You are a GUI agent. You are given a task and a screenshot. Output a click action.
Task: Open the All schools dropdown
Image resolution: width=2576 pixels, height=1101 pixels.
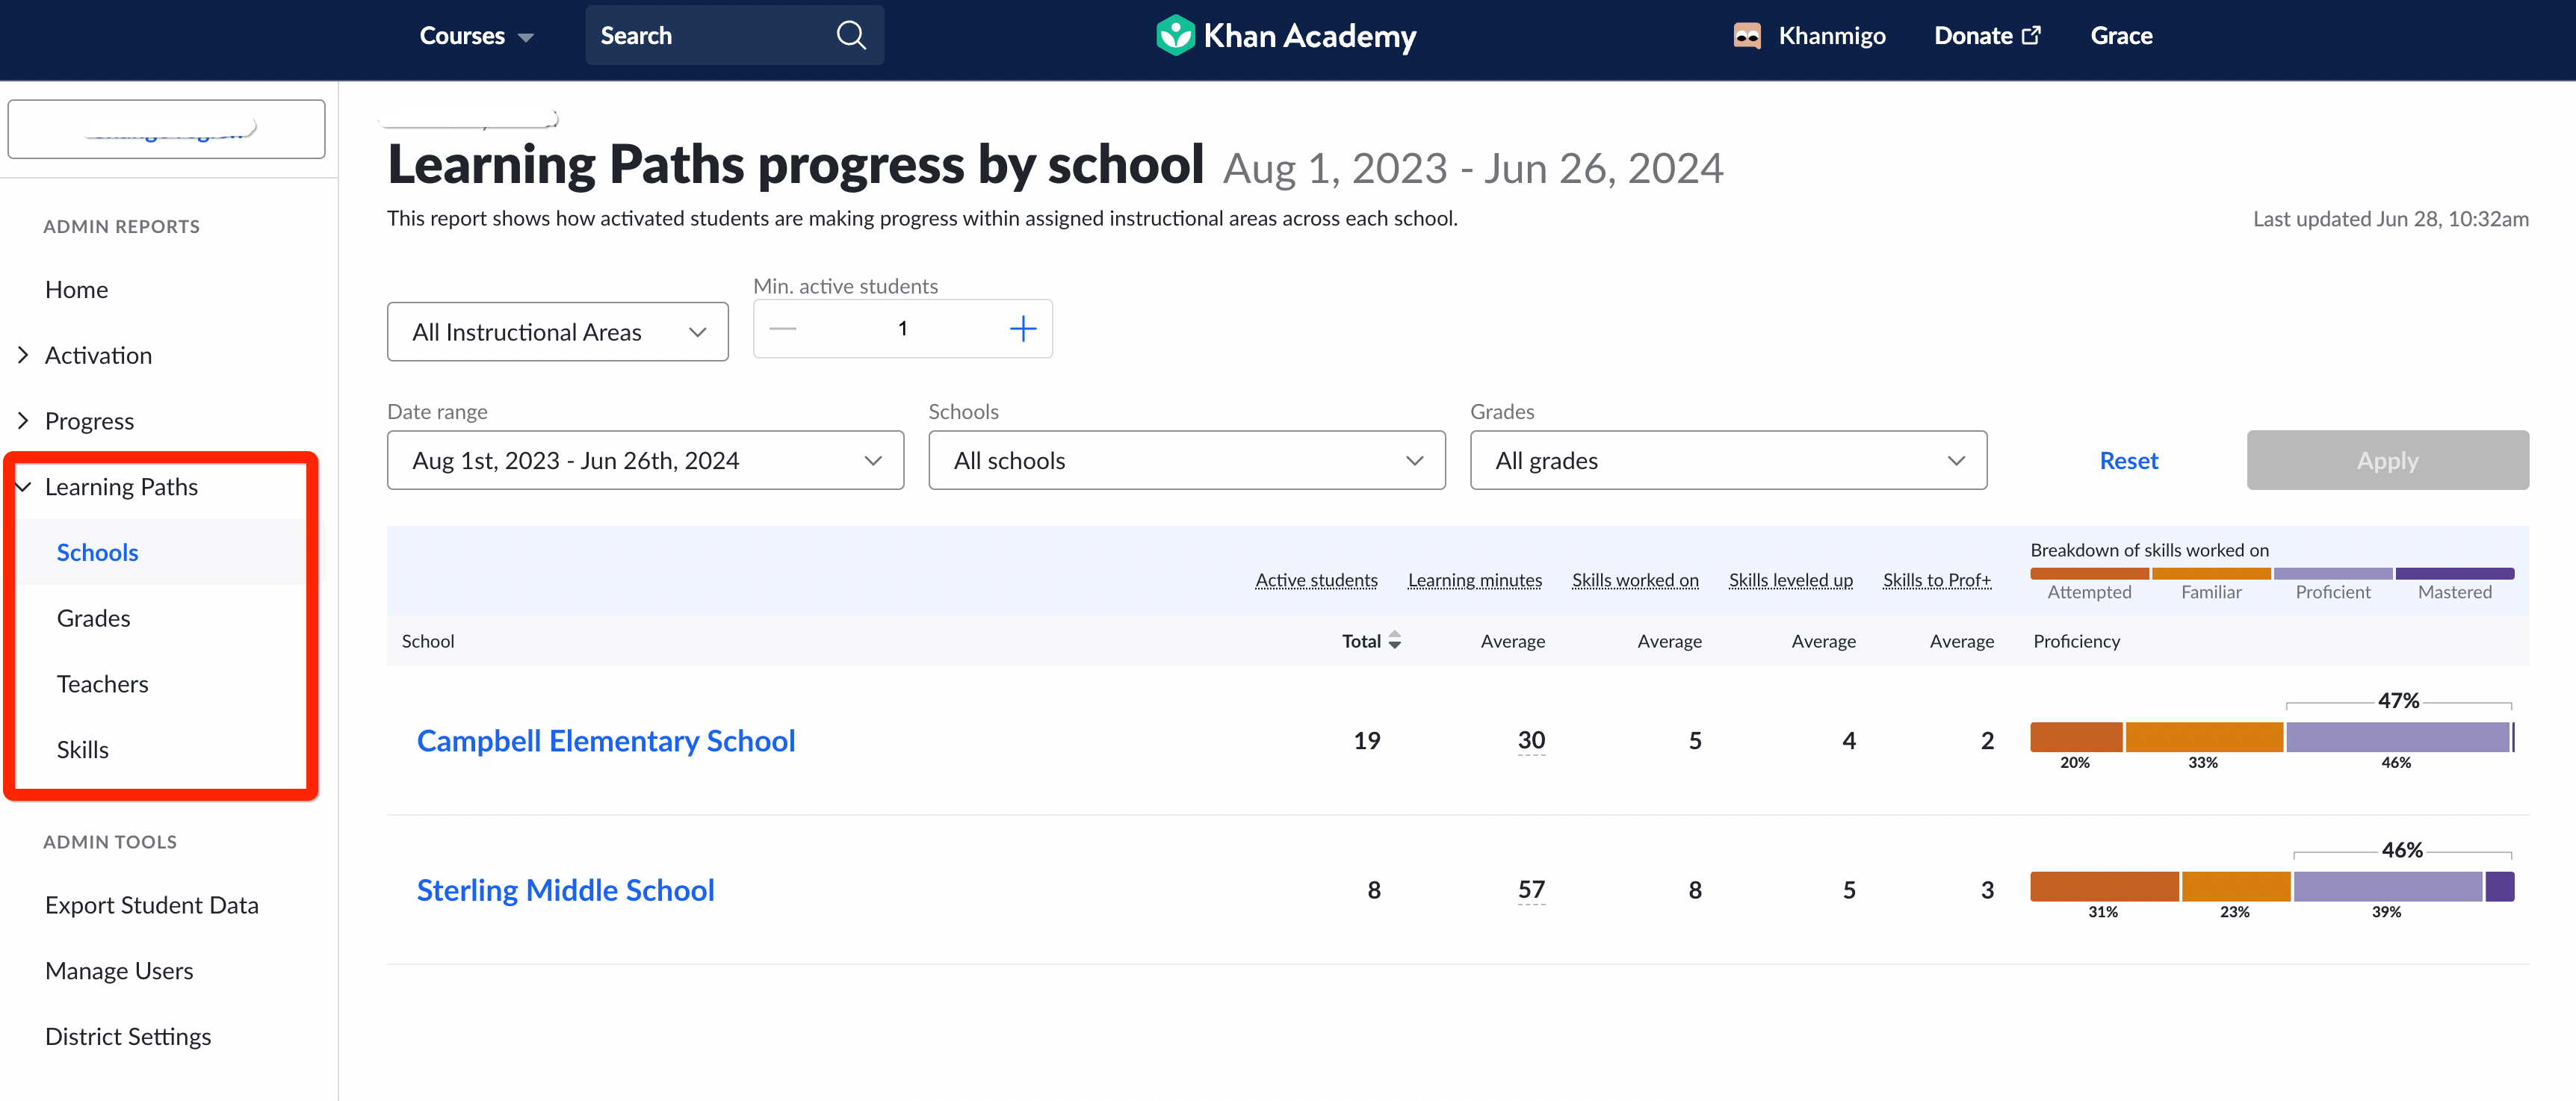(1186, 460)
